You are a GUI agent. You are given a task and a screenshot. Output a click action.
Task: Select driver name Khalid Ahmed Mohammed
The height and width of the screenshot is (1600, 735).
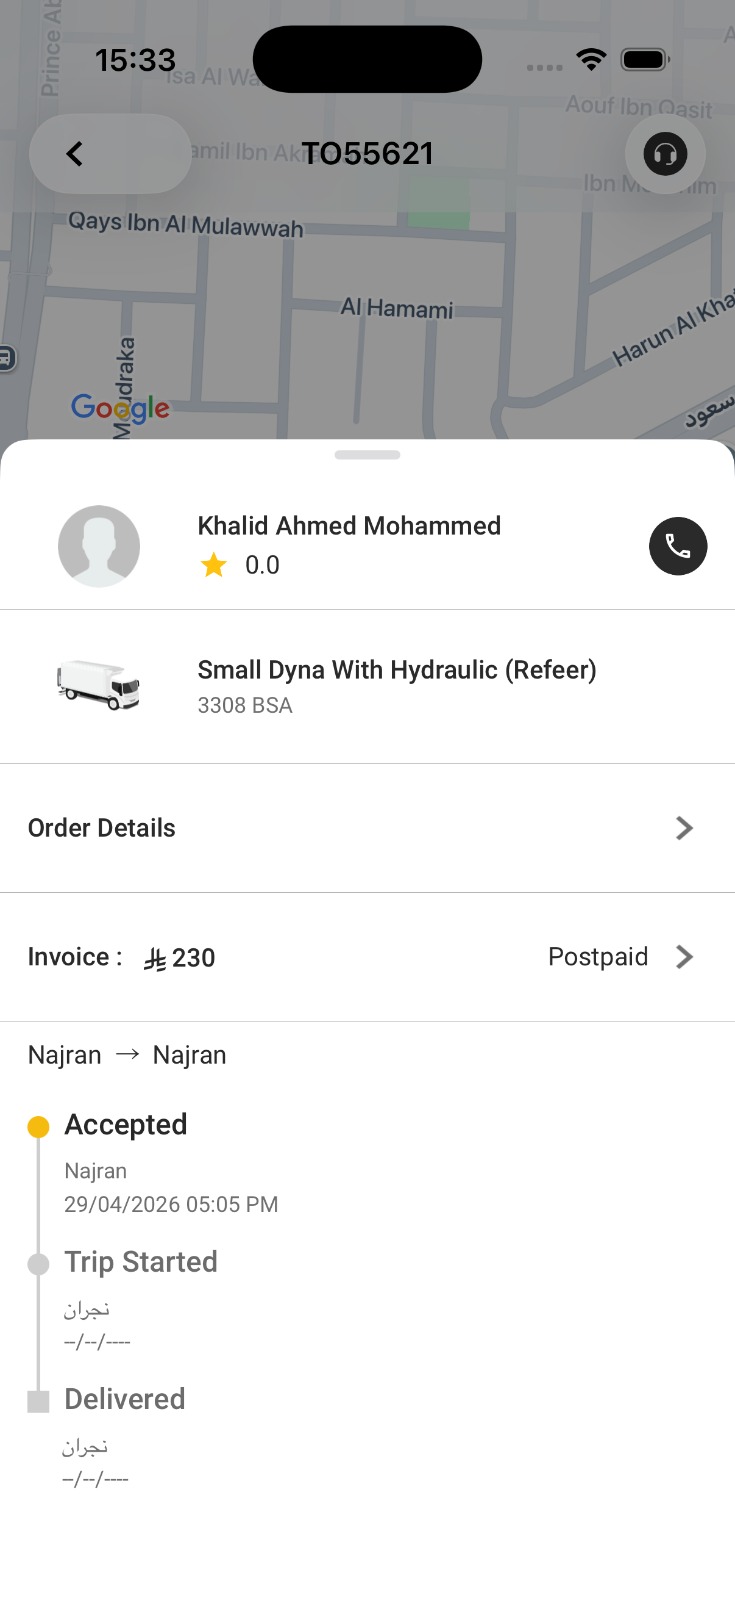349,526
